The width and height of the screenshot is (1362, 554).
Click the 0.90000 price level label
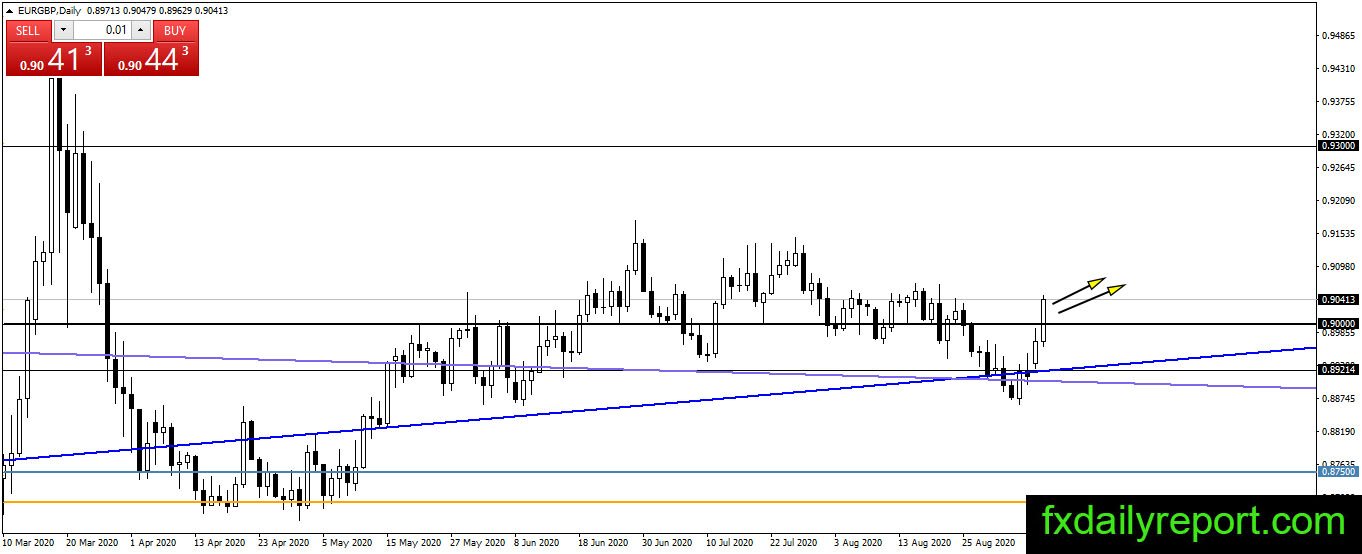point(1338,324)
